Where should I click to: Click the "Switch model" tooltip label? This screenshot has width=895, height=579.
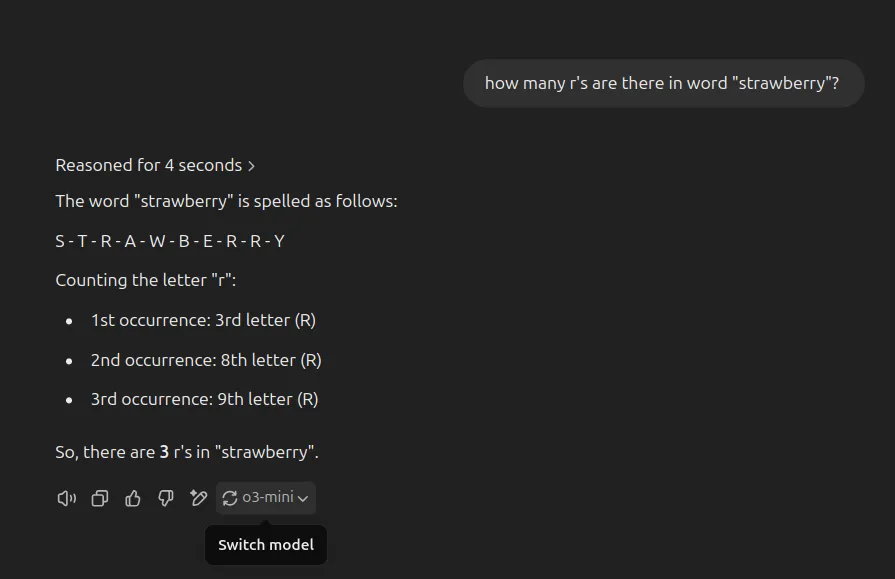pos(266,545)
